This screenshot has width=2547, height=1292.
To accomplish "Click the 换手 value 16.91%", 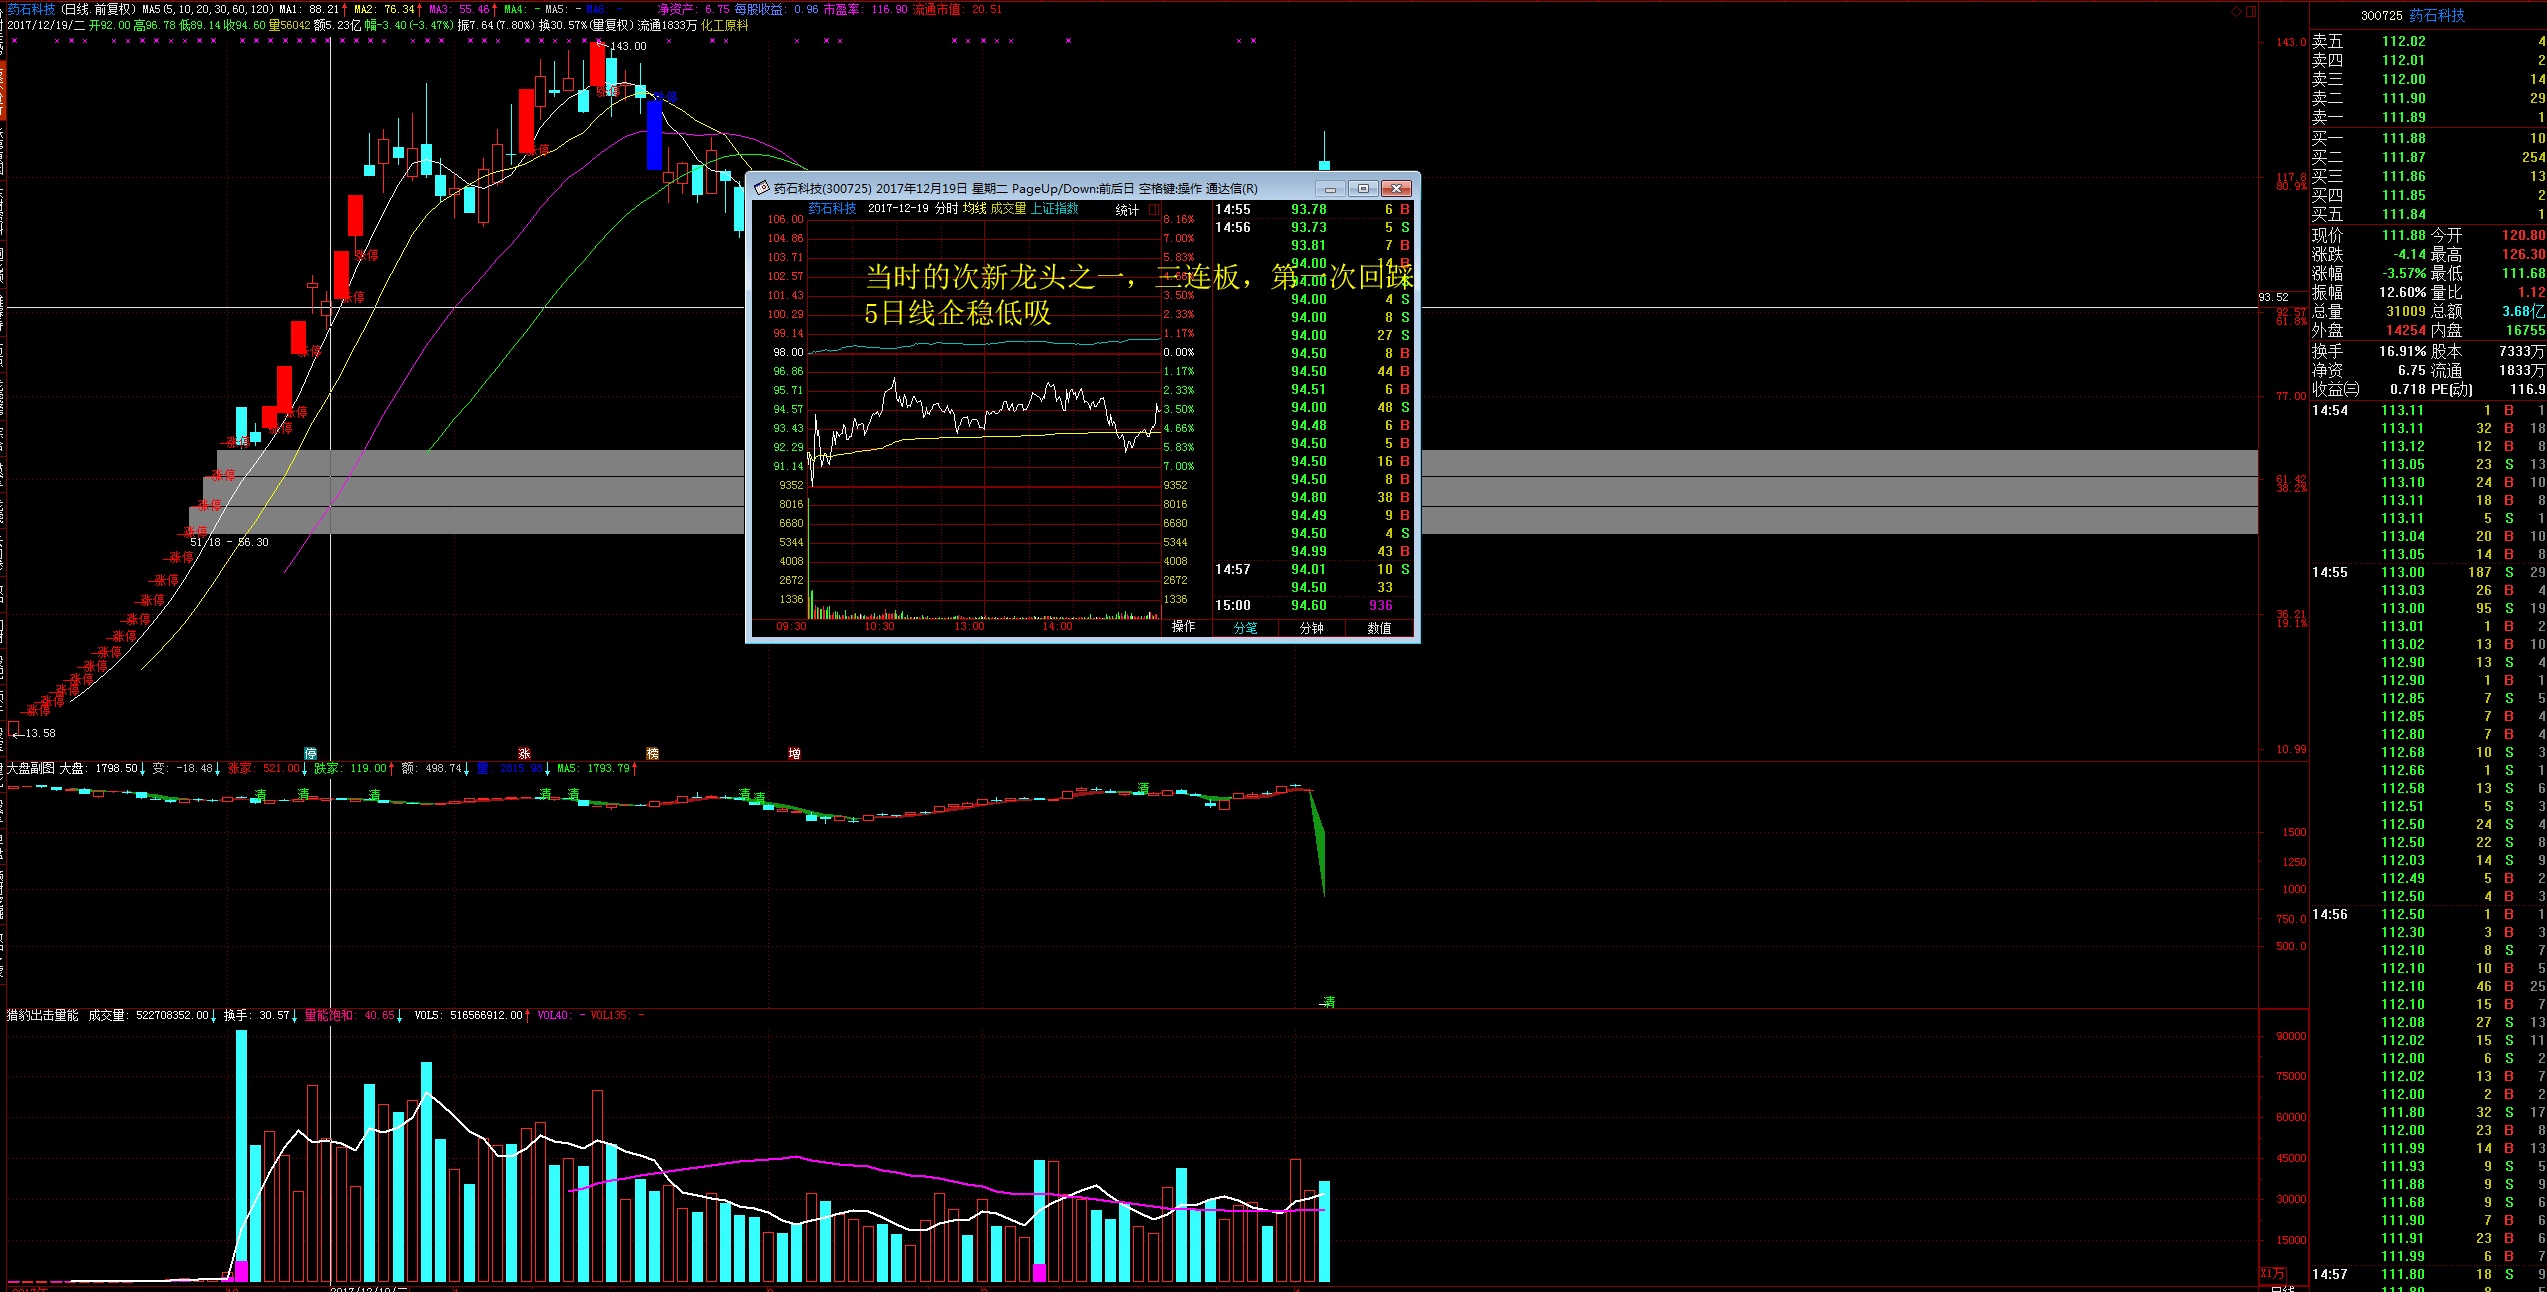I will [x=2402, y=351].
